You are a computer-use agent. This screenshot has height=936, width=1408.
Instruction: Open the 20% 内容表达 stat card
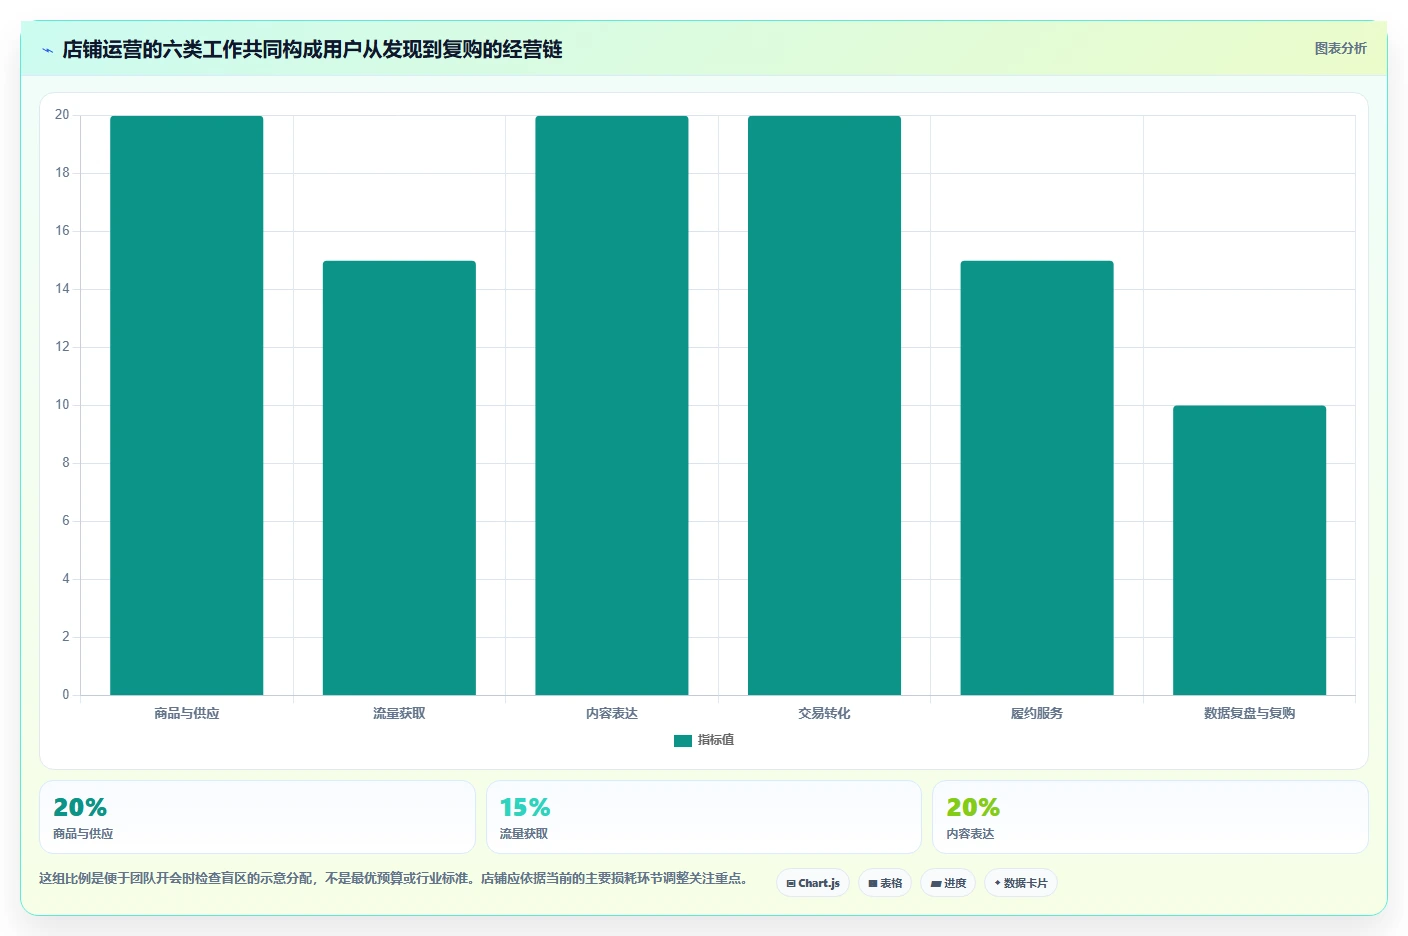point(1150,817)
